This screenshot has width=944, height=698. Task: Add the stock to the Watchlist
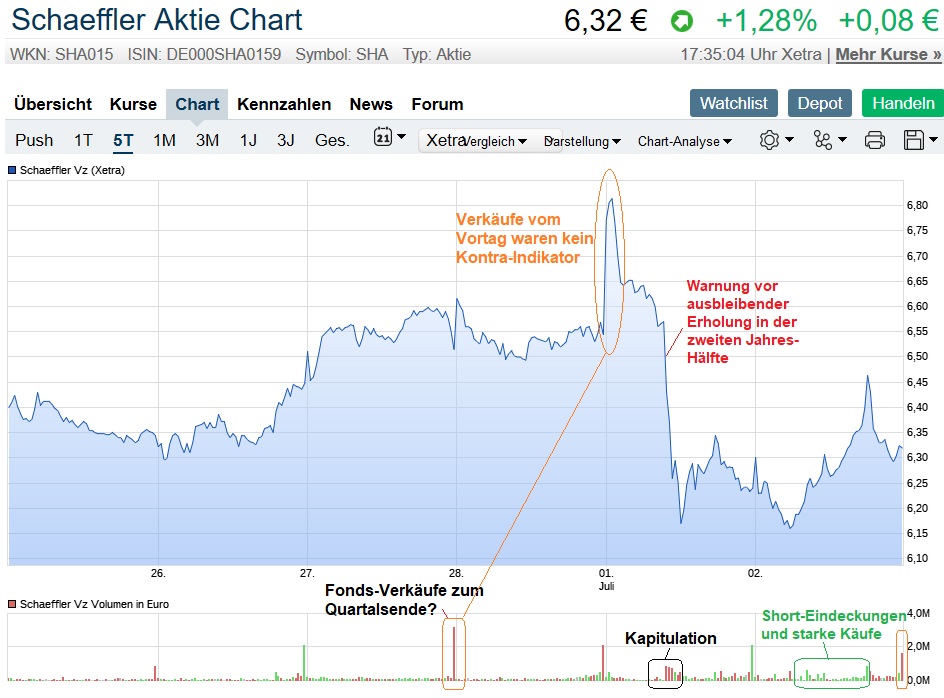(x=733, y=103)
